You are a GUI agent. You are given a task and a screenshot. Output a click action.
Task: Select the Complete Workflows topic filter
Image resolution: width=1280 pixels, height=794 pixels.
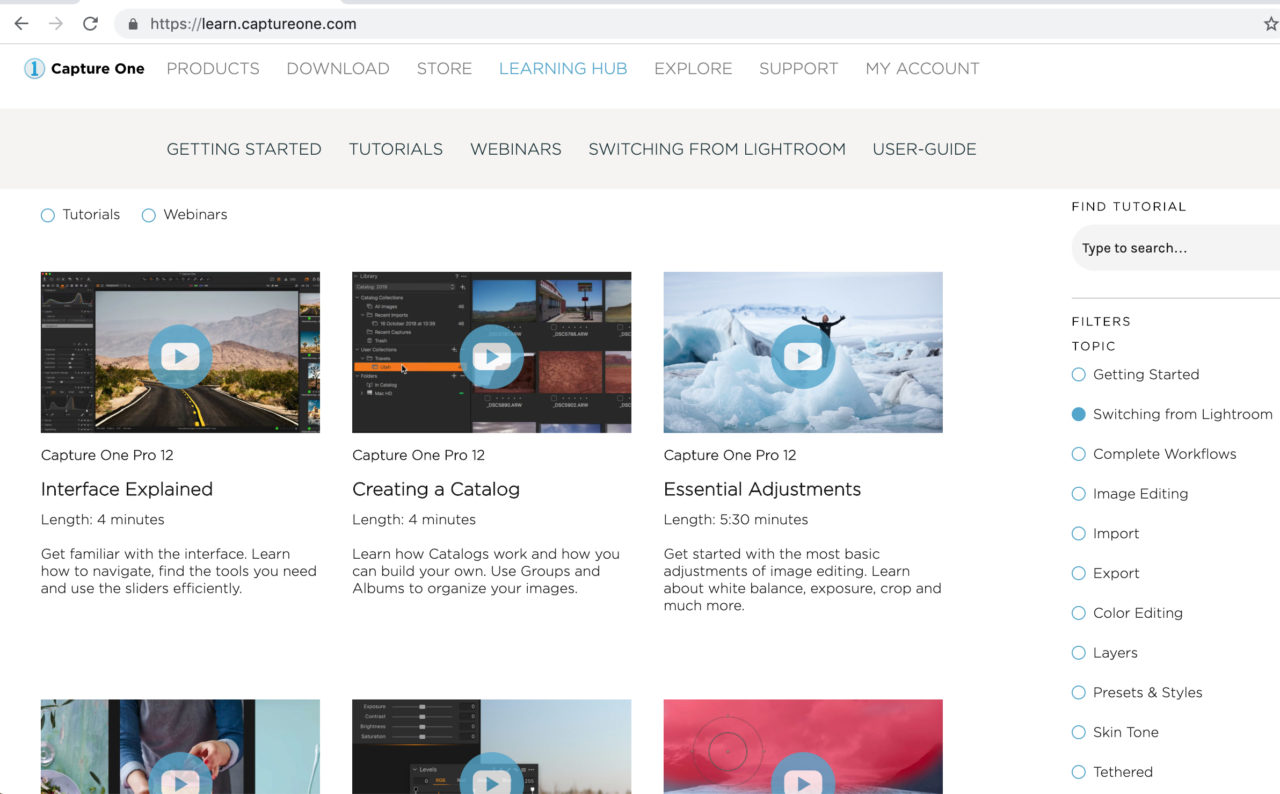[1078, 454]
